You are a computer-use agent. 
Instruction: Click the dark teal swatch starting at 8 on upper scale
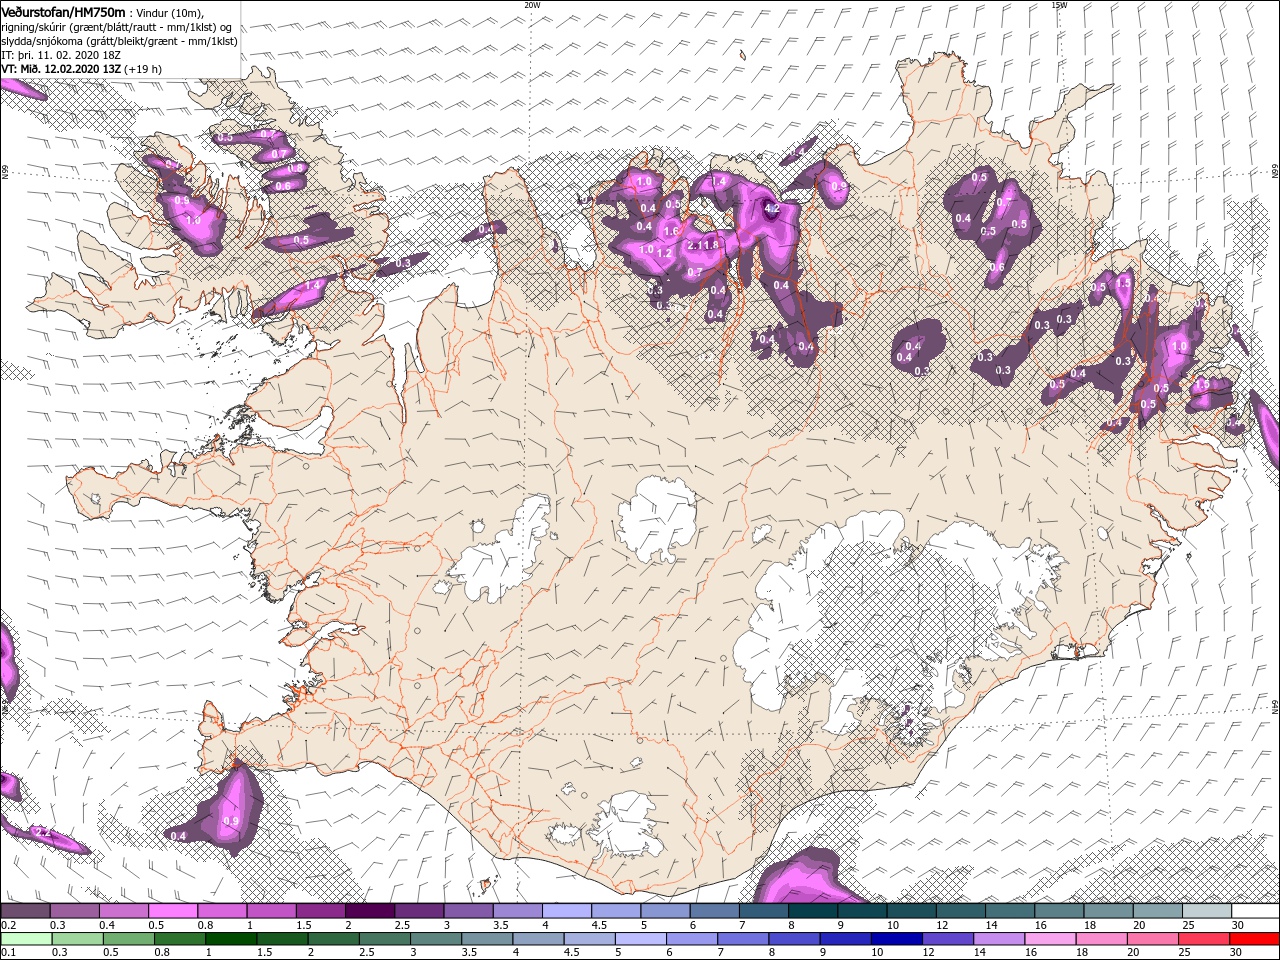[813, 911]
